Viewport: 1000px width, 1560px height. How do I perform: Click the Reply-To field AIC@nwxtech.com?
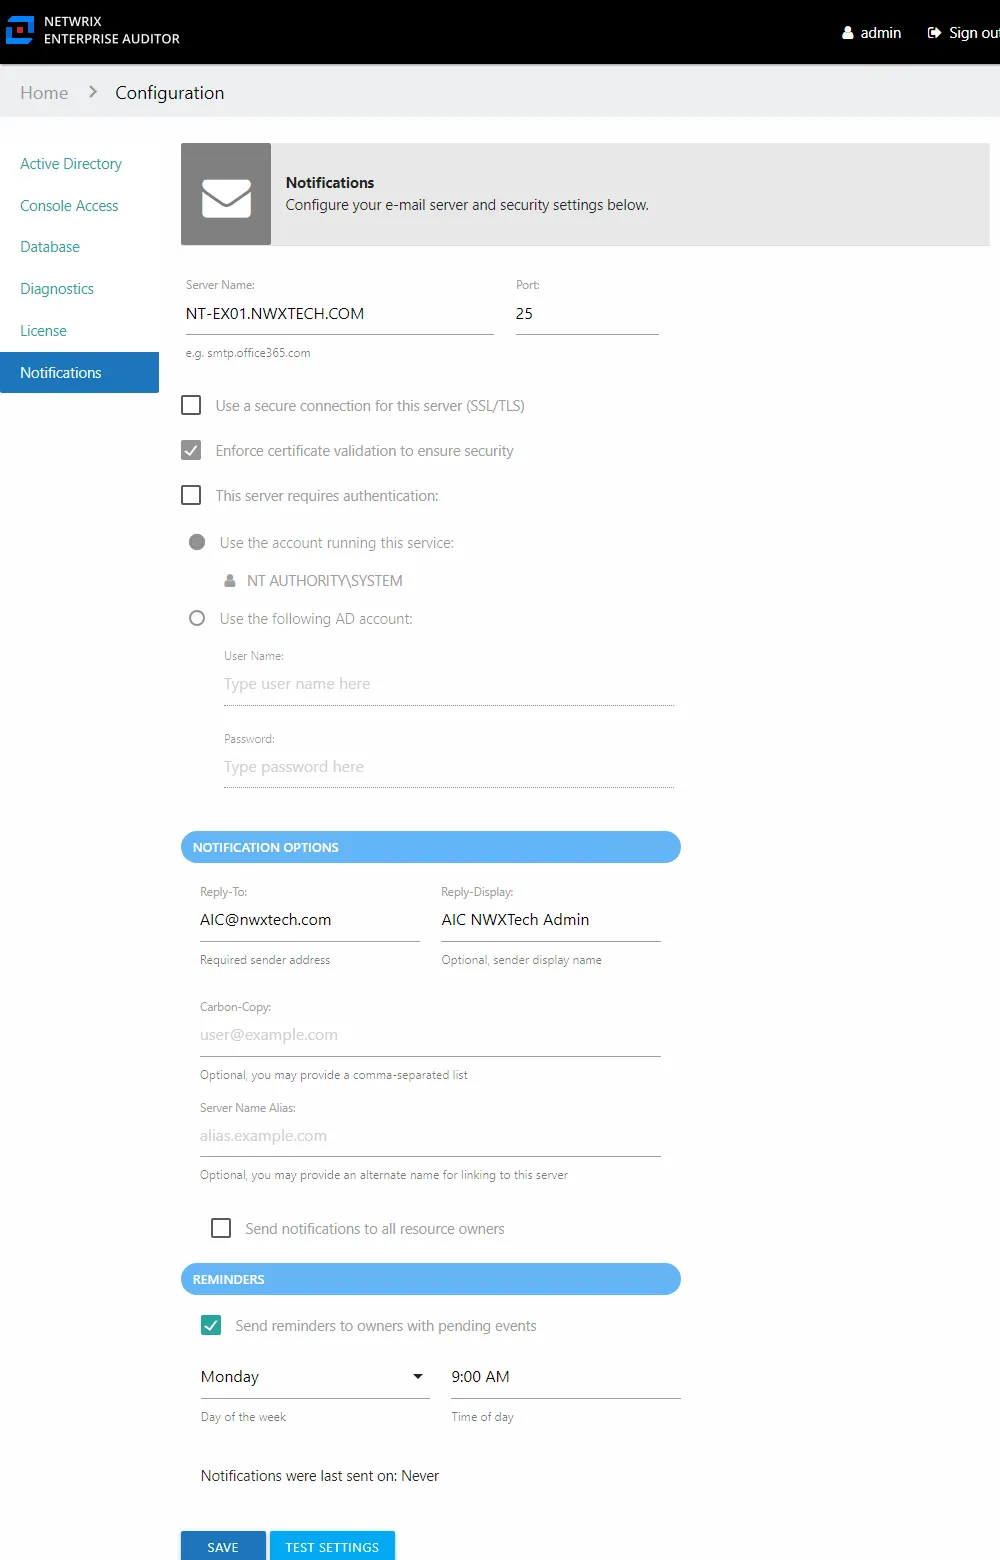pyautogui.click(x=310, y=920)
